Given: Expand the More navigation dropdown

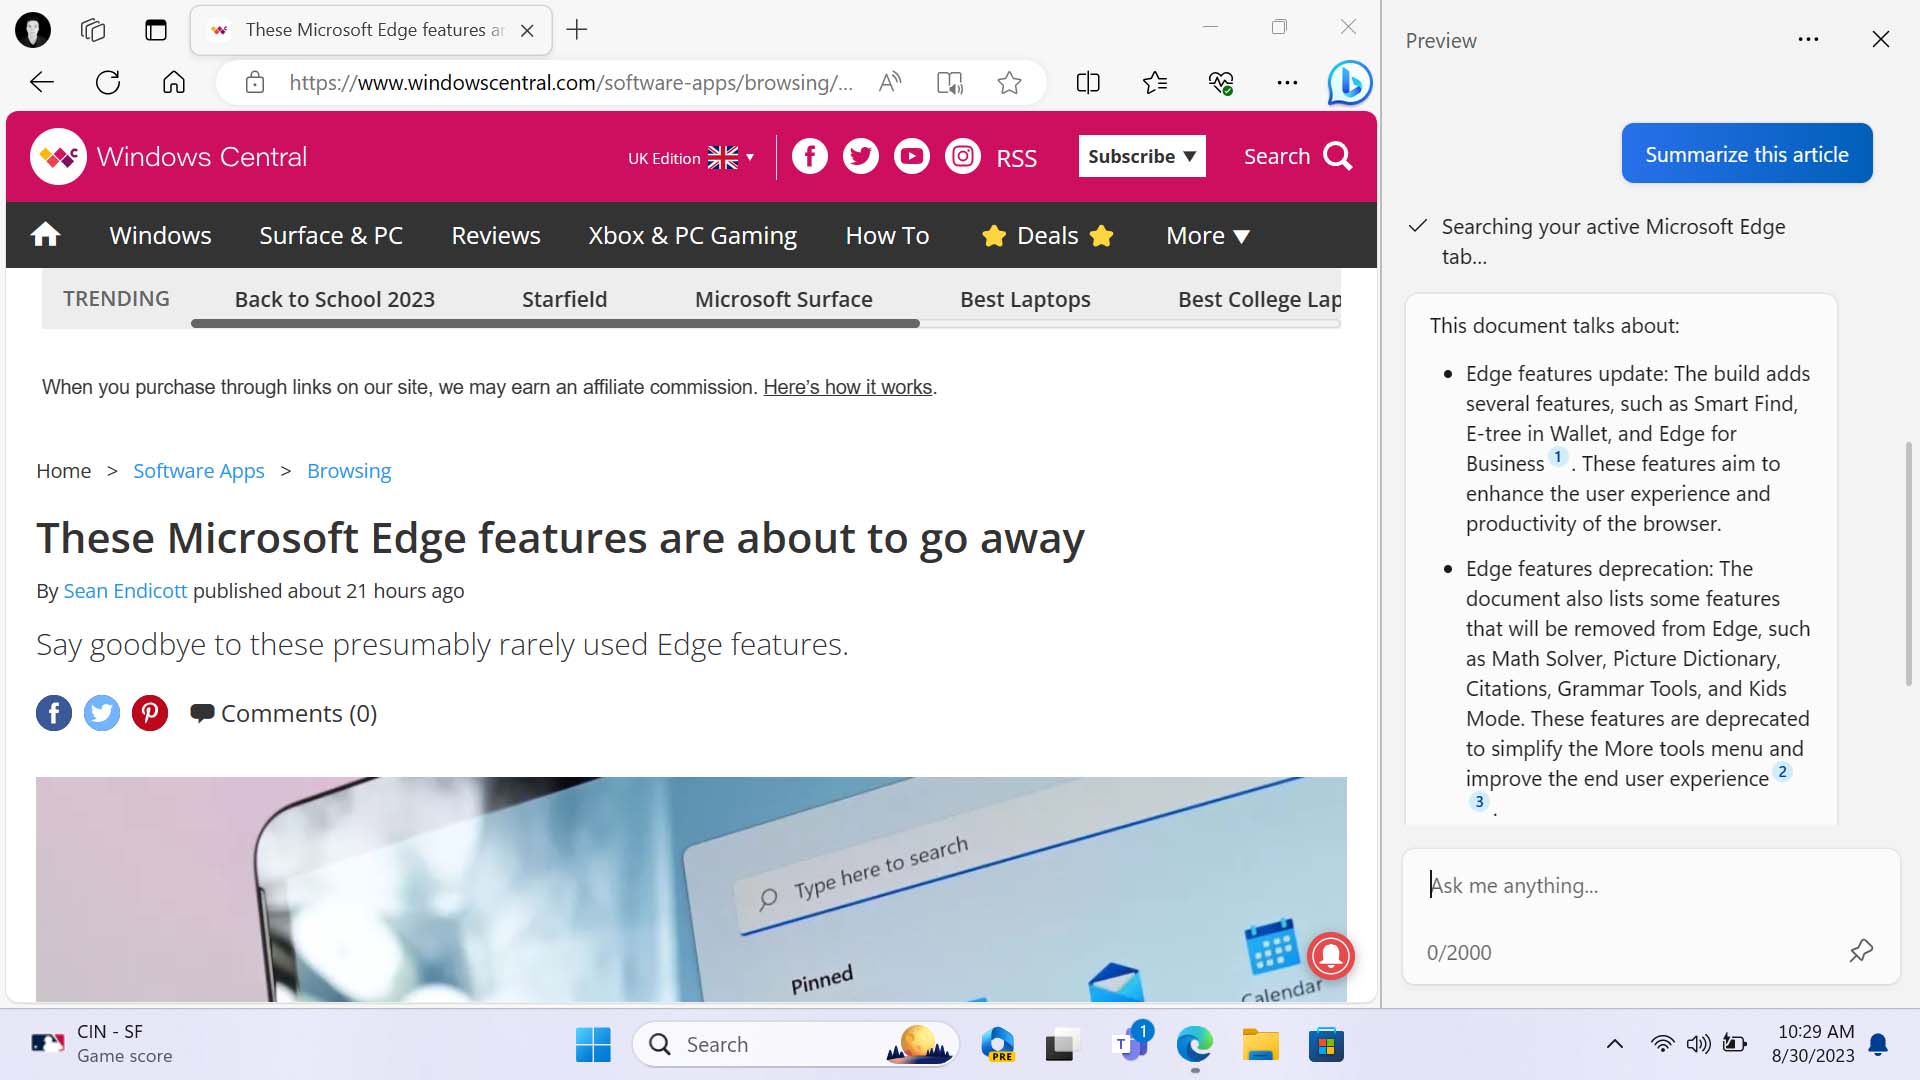Looking at the screenshot, I should click(1207, 235).
